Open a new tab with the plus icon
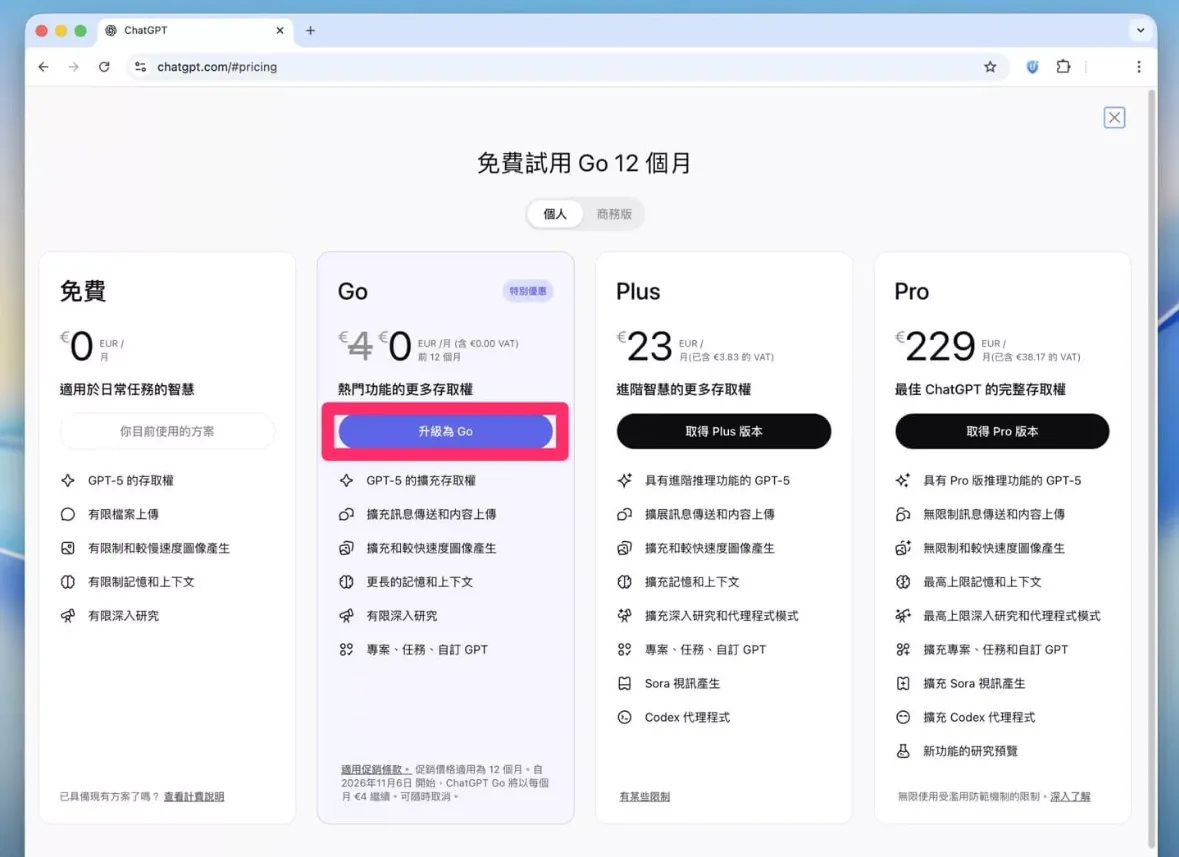This screenshot has height=857, width=1179. [310, 31]
